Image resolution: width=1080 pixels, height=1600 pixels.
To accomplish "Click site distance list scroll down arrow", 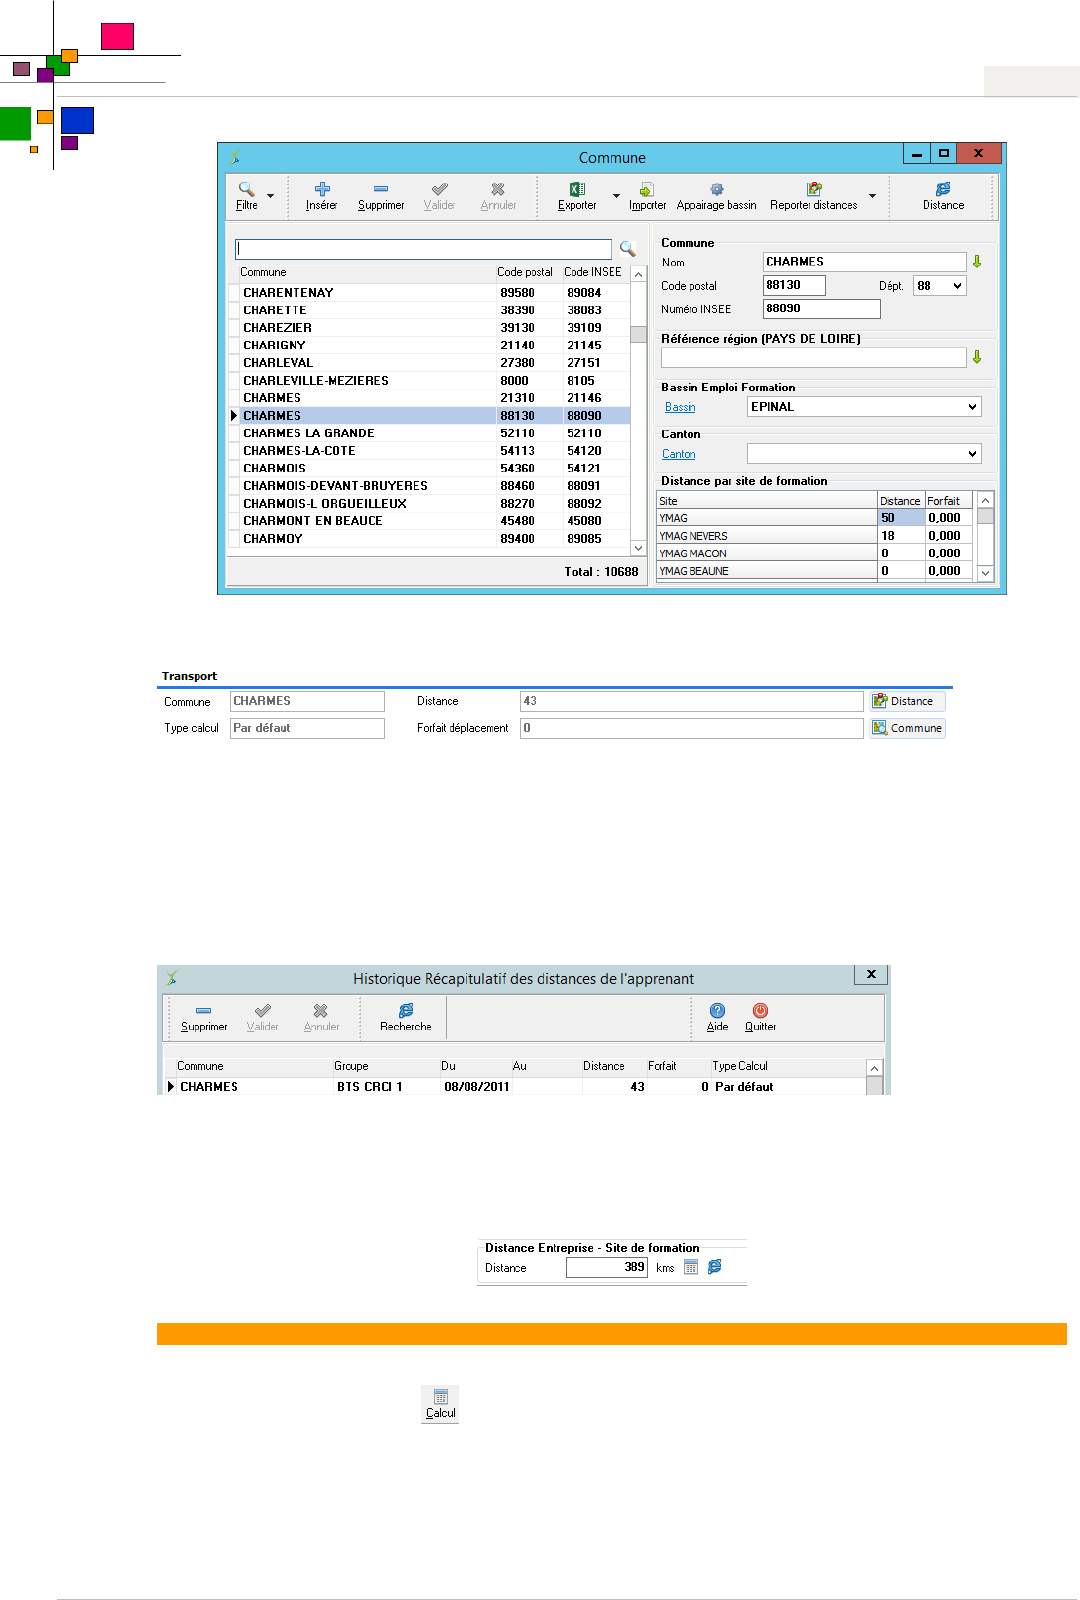I will [x=985, y=573].
